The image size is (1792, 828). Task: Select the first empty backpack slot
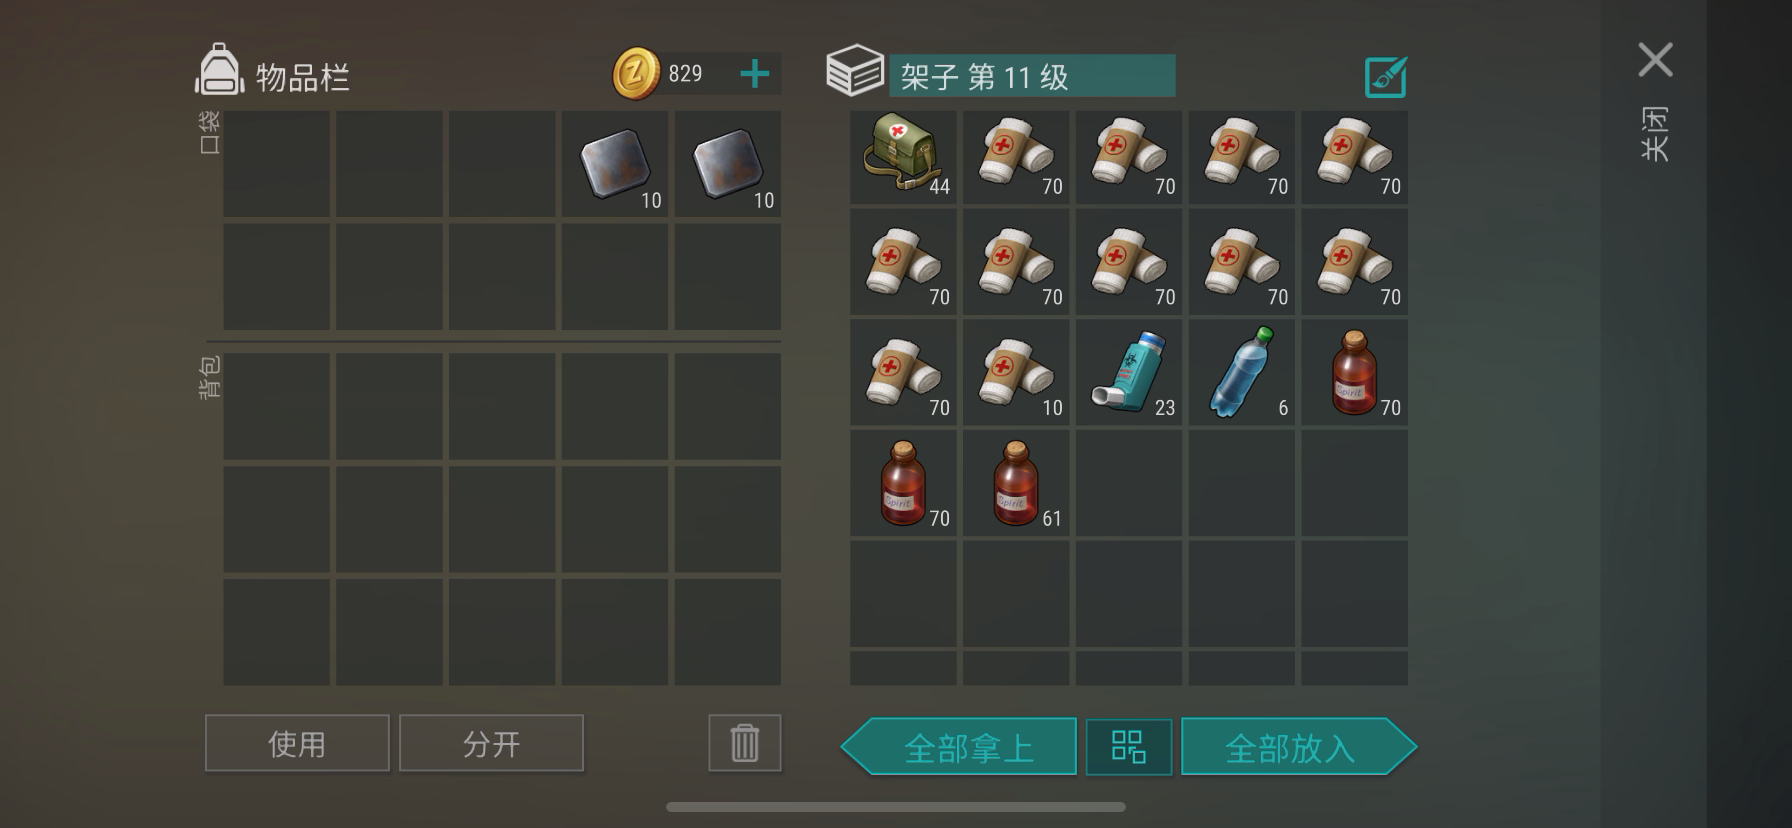tap(276, 406)
